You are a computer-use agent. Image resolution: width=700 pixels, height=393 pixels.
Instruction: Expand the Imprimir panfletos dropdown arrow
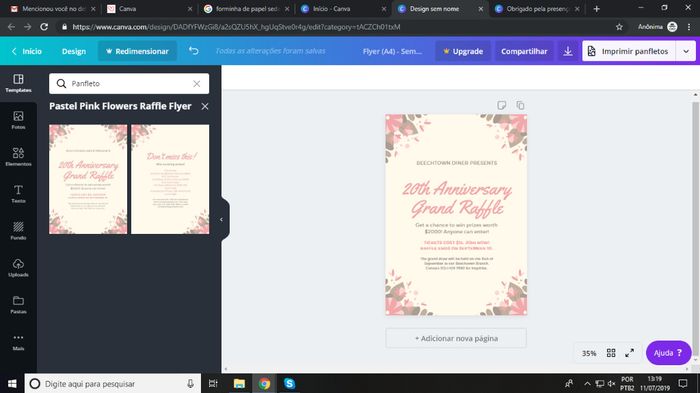pos(686,51)
